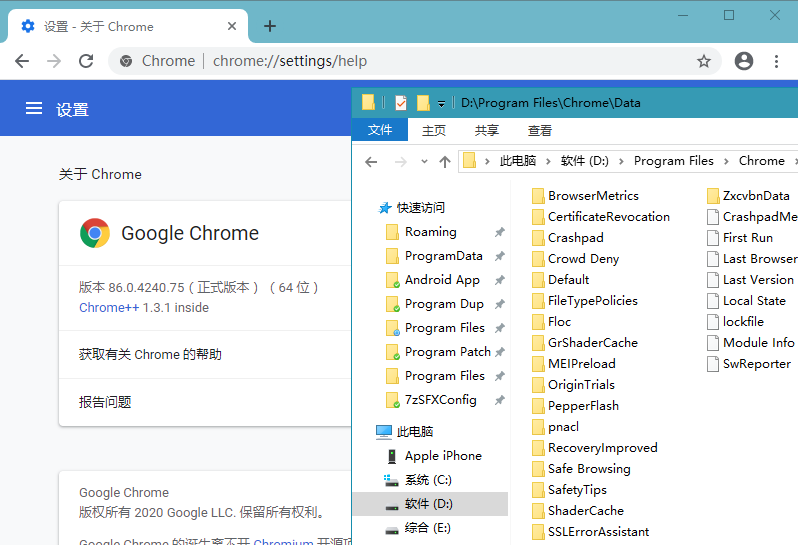Image resolution: width=798 pixels, height=545 pixels.
Task: Select 快速访问 in navigation pane
Action: tap(420, 208)
